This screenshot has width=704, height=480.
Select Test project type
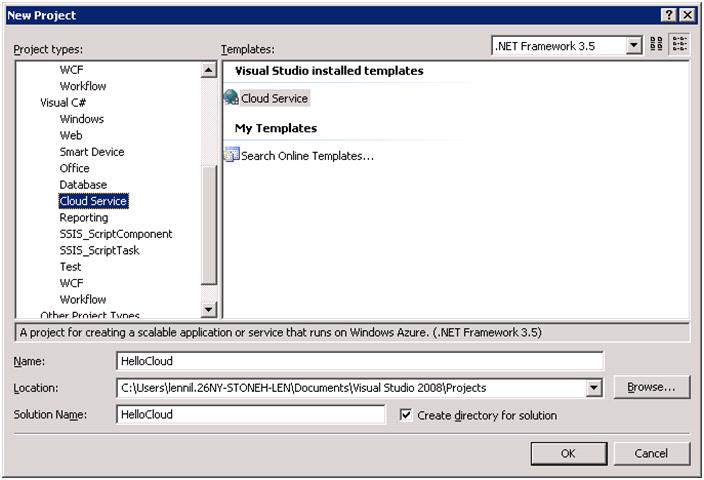(x=70, y=267)
